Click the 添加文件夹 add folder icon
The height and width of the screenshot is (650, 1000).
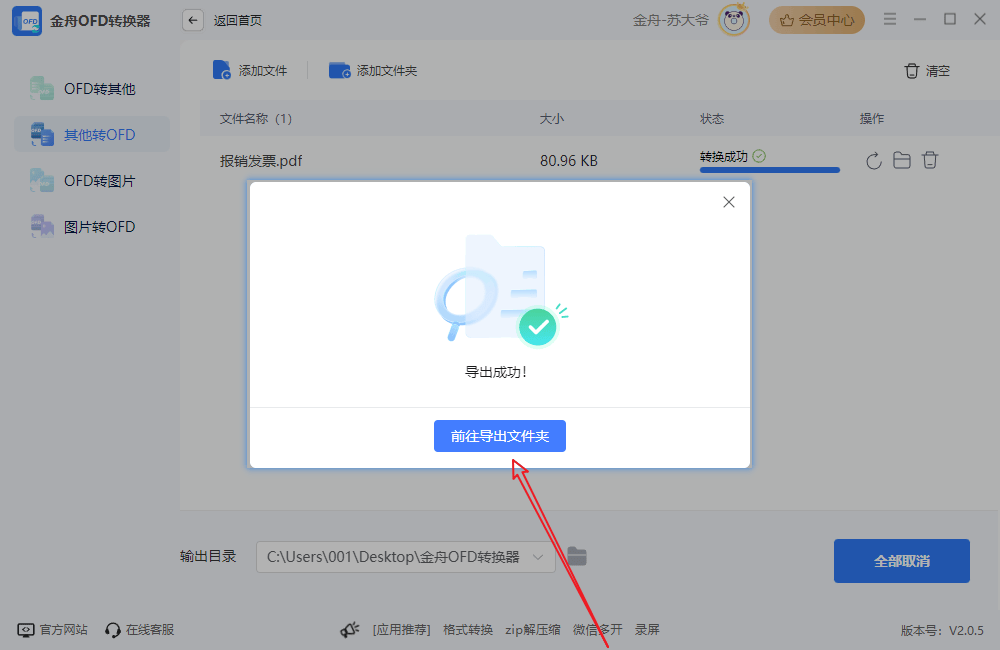[340, 70]
